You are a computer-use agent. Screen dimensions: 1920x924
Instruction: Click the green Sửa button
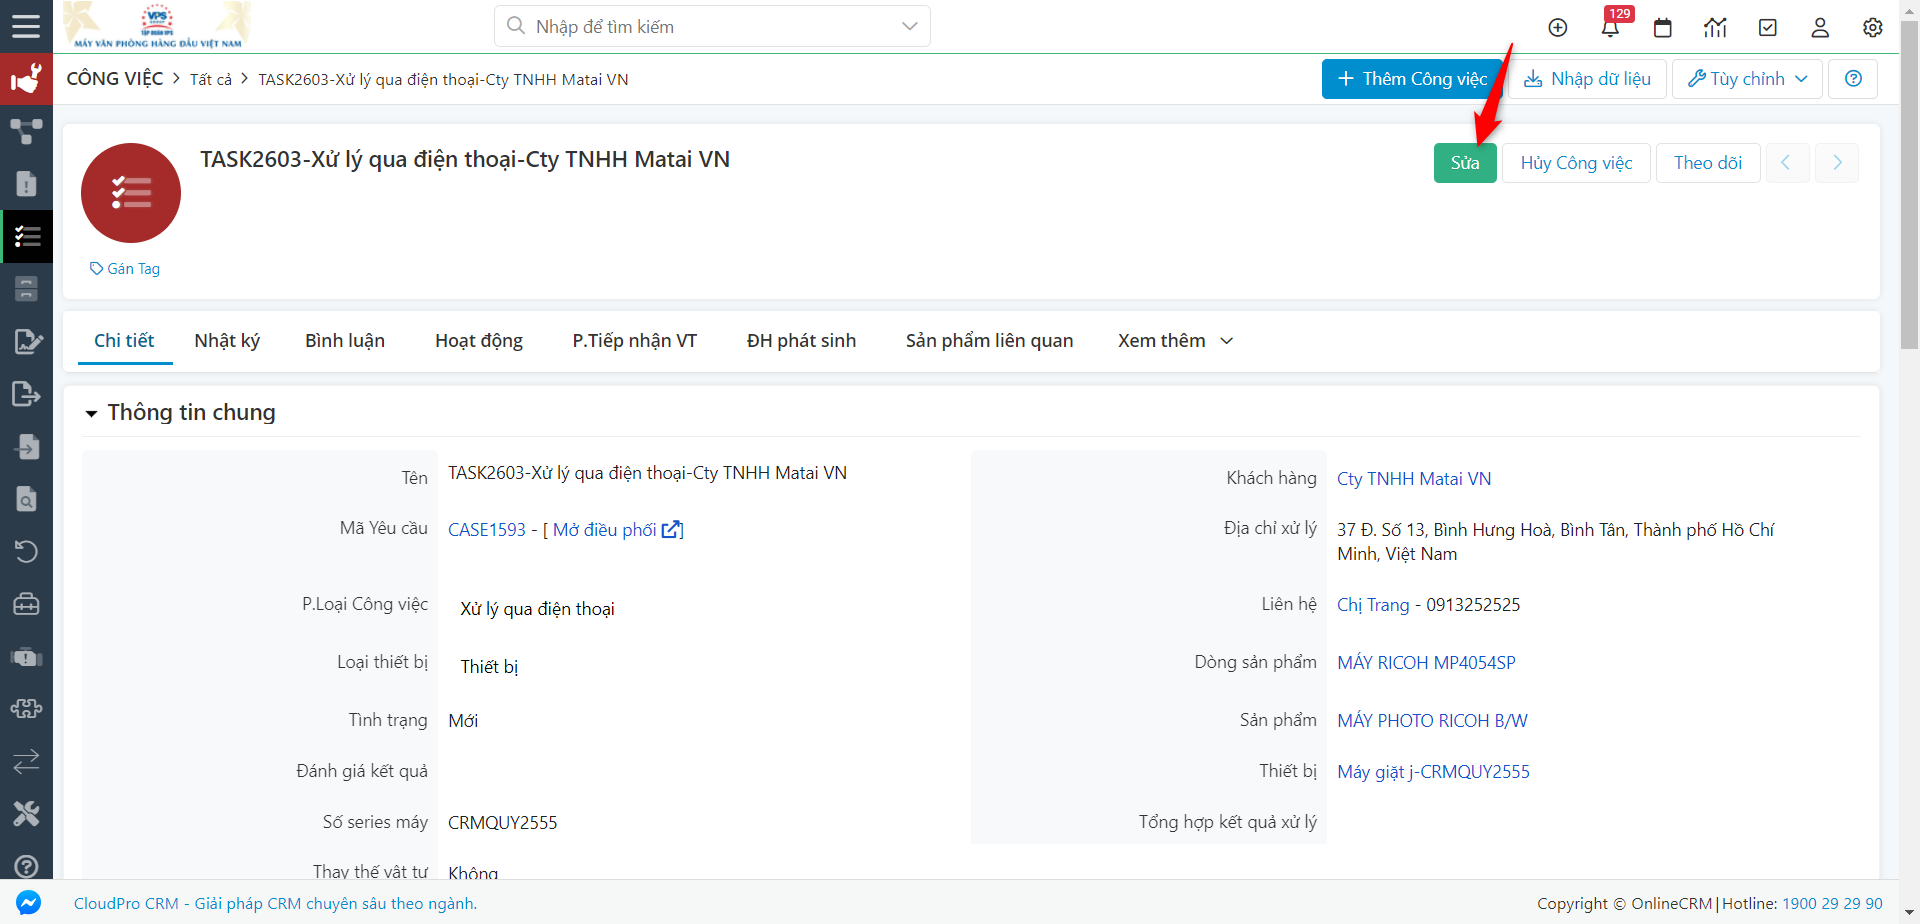(x=1465, y=163)
